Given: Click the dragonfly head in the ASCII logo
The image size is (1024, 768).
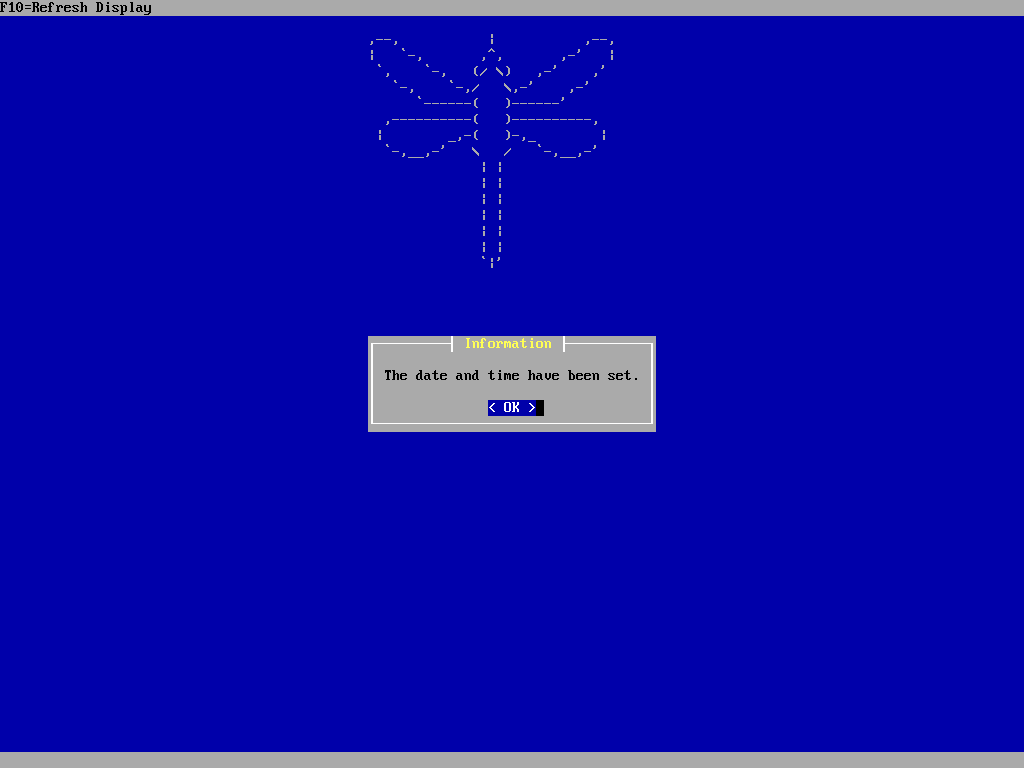Looking at the screenshot, I should (x=492, y=70).
